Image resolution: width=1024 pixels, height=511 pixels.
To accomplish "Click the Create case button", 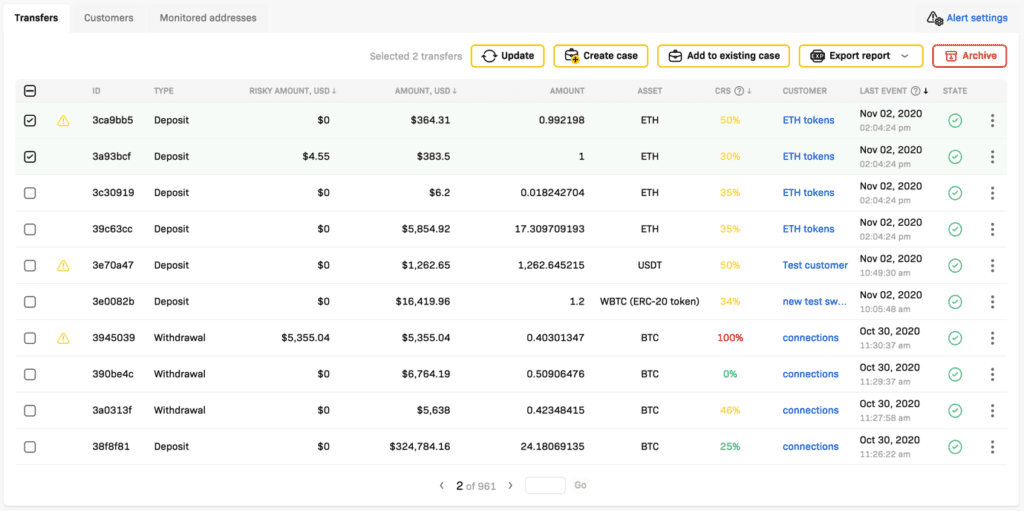I will (601, 56).
